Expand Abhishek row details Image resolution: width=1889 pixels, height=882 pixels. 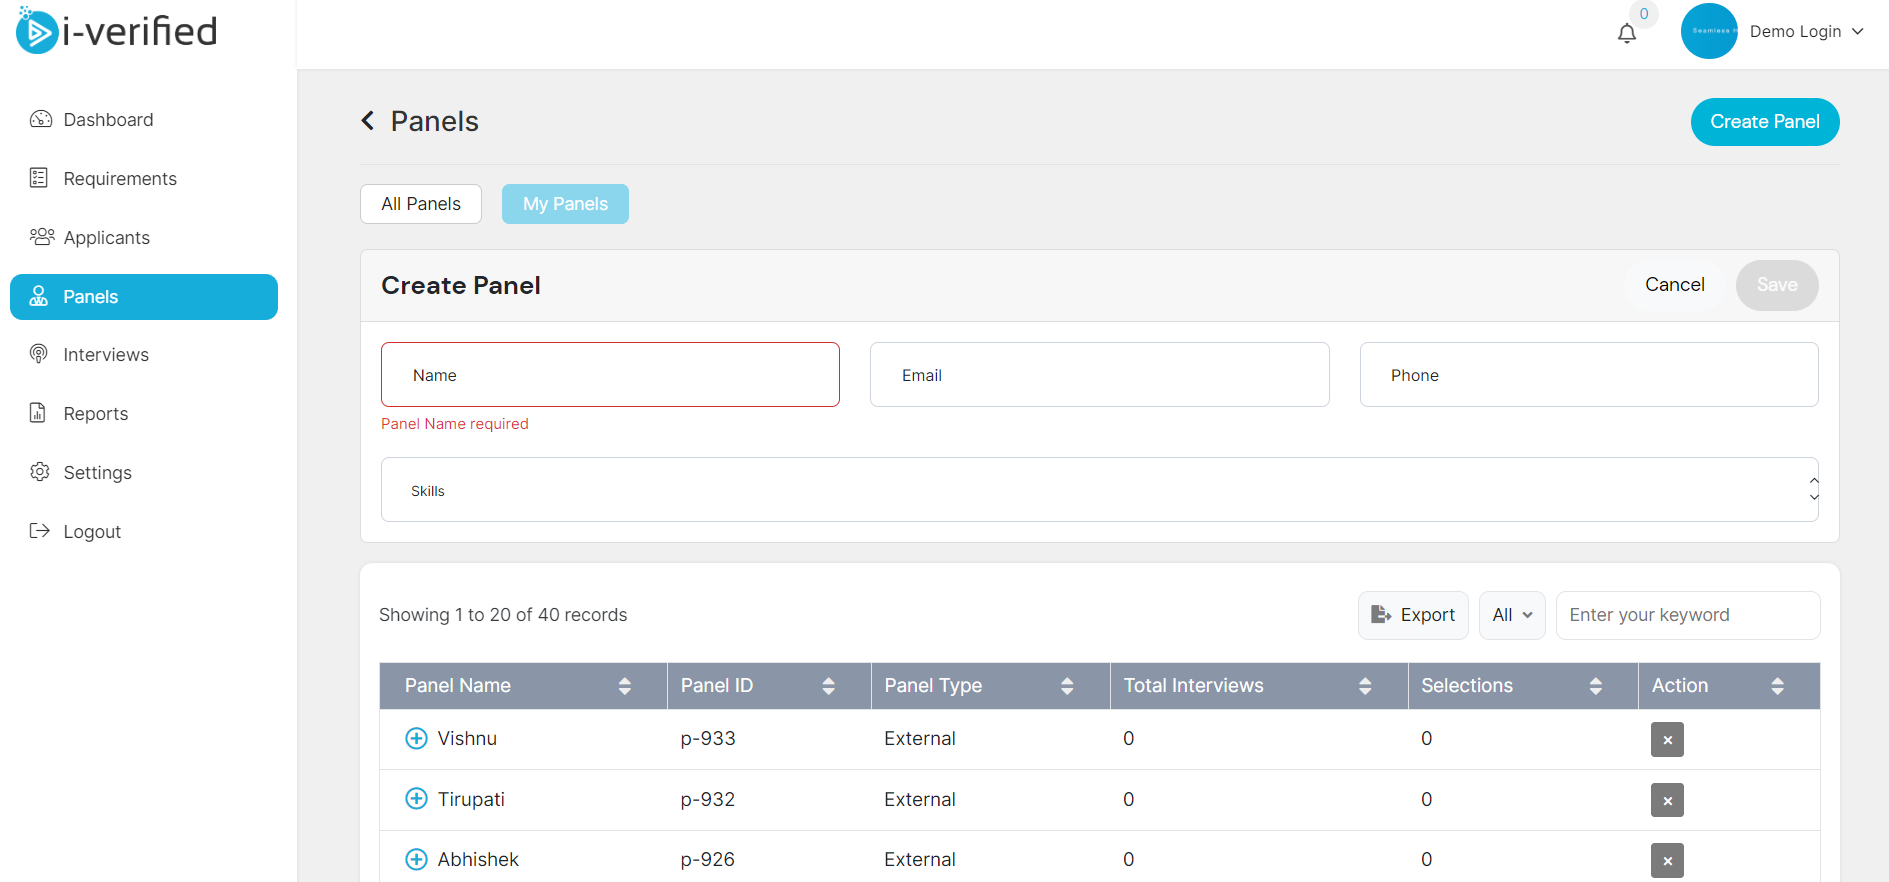[416, 860]
